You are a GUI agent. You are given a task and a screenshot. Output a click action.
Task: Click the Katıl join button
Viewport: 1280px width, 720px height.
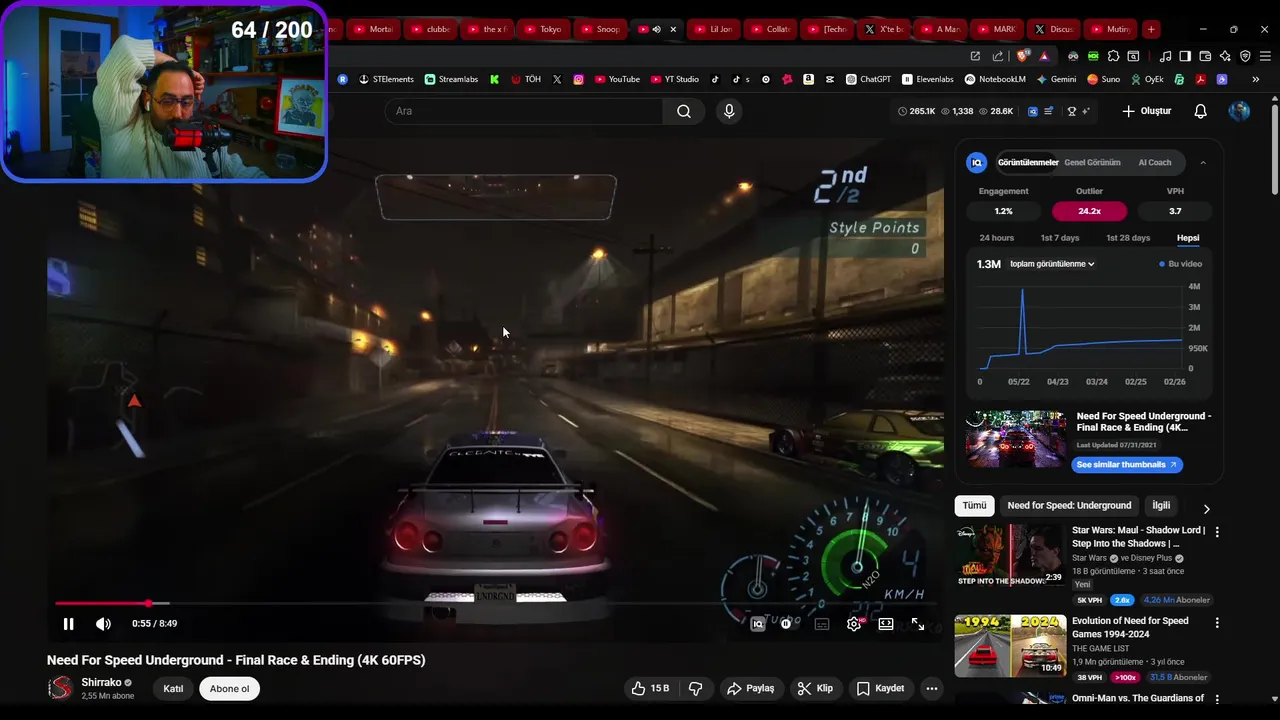pos(173,688)
